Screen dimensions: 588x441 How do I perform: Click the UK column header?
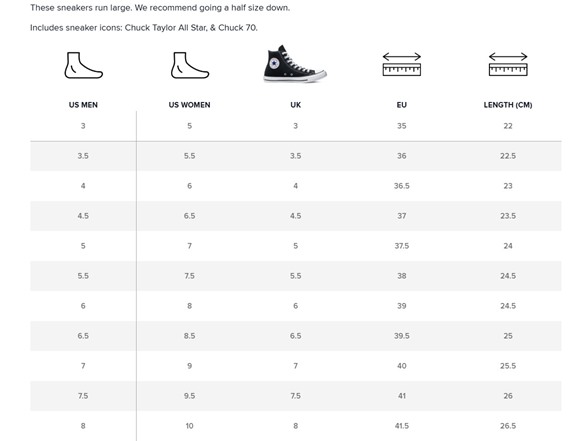[296, 105]
